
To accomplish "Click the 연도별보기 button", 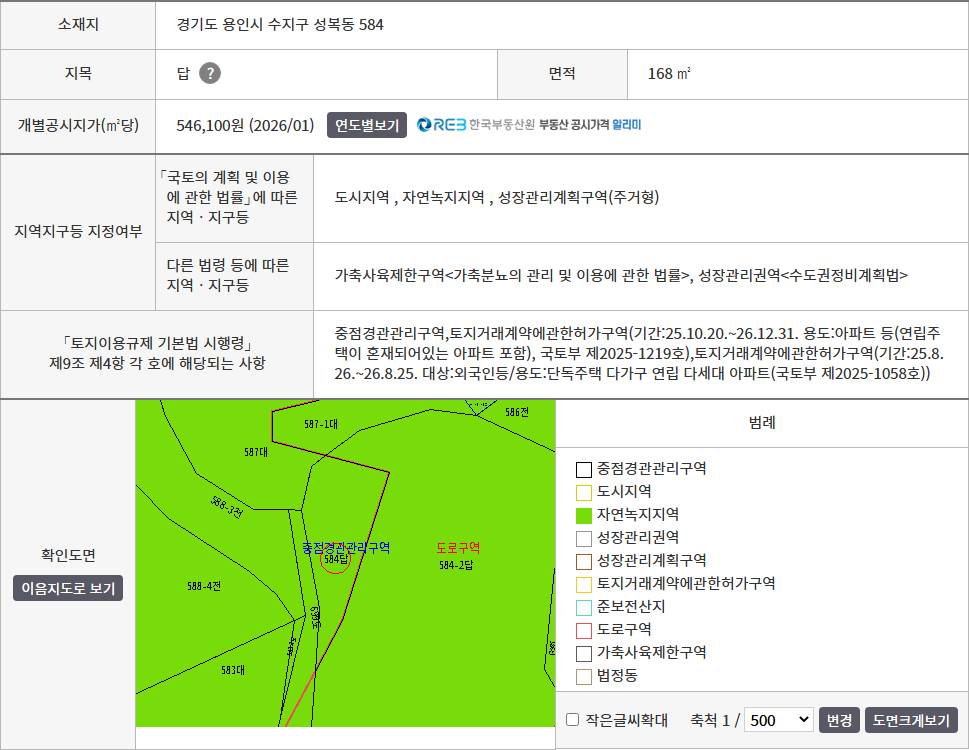I will [x=366, y=125].
